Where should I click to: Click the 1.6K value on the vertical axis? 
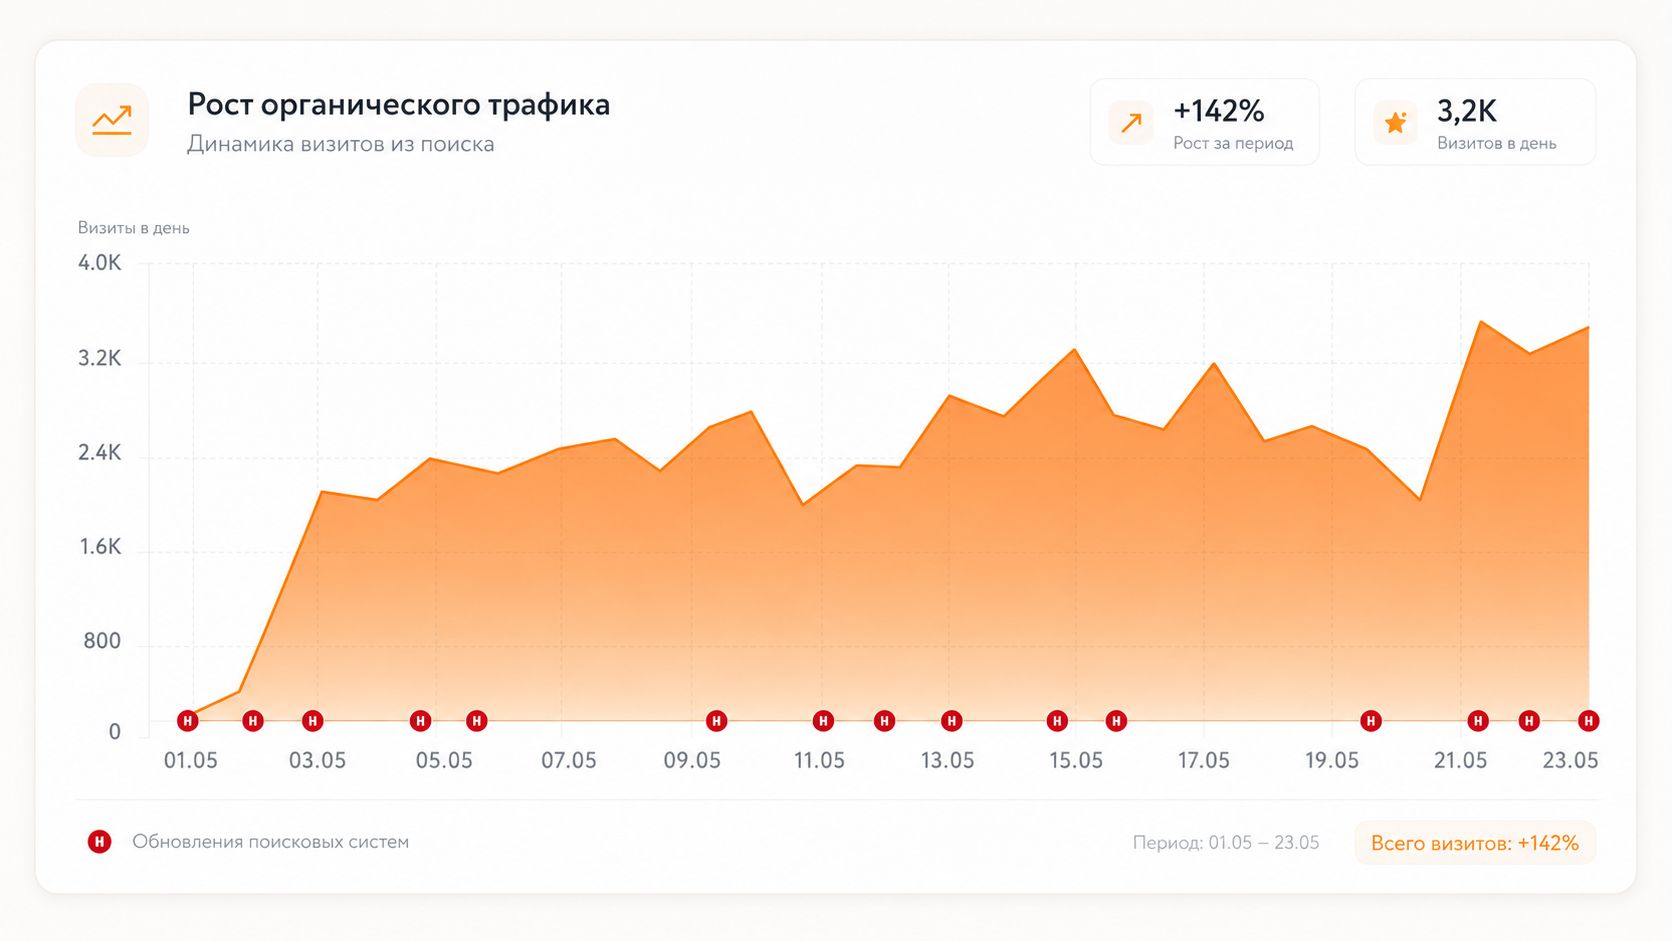(101, 547)
